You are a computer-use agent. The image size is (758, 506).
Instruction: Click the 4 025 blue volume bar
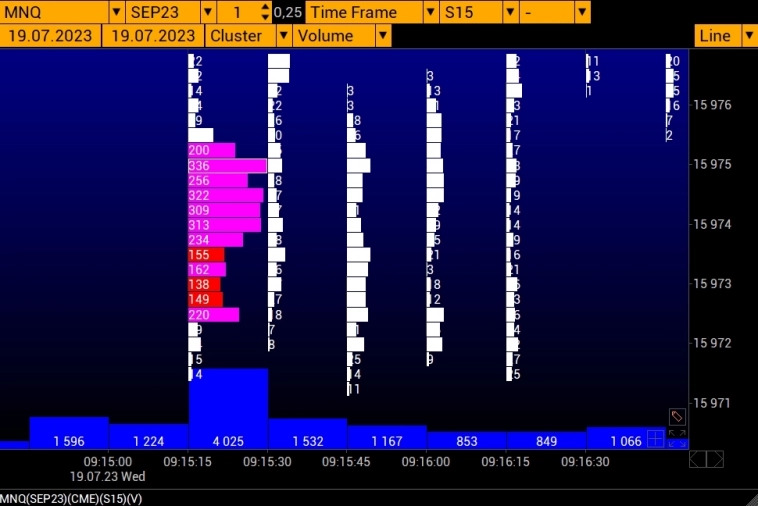pos(228,410)
